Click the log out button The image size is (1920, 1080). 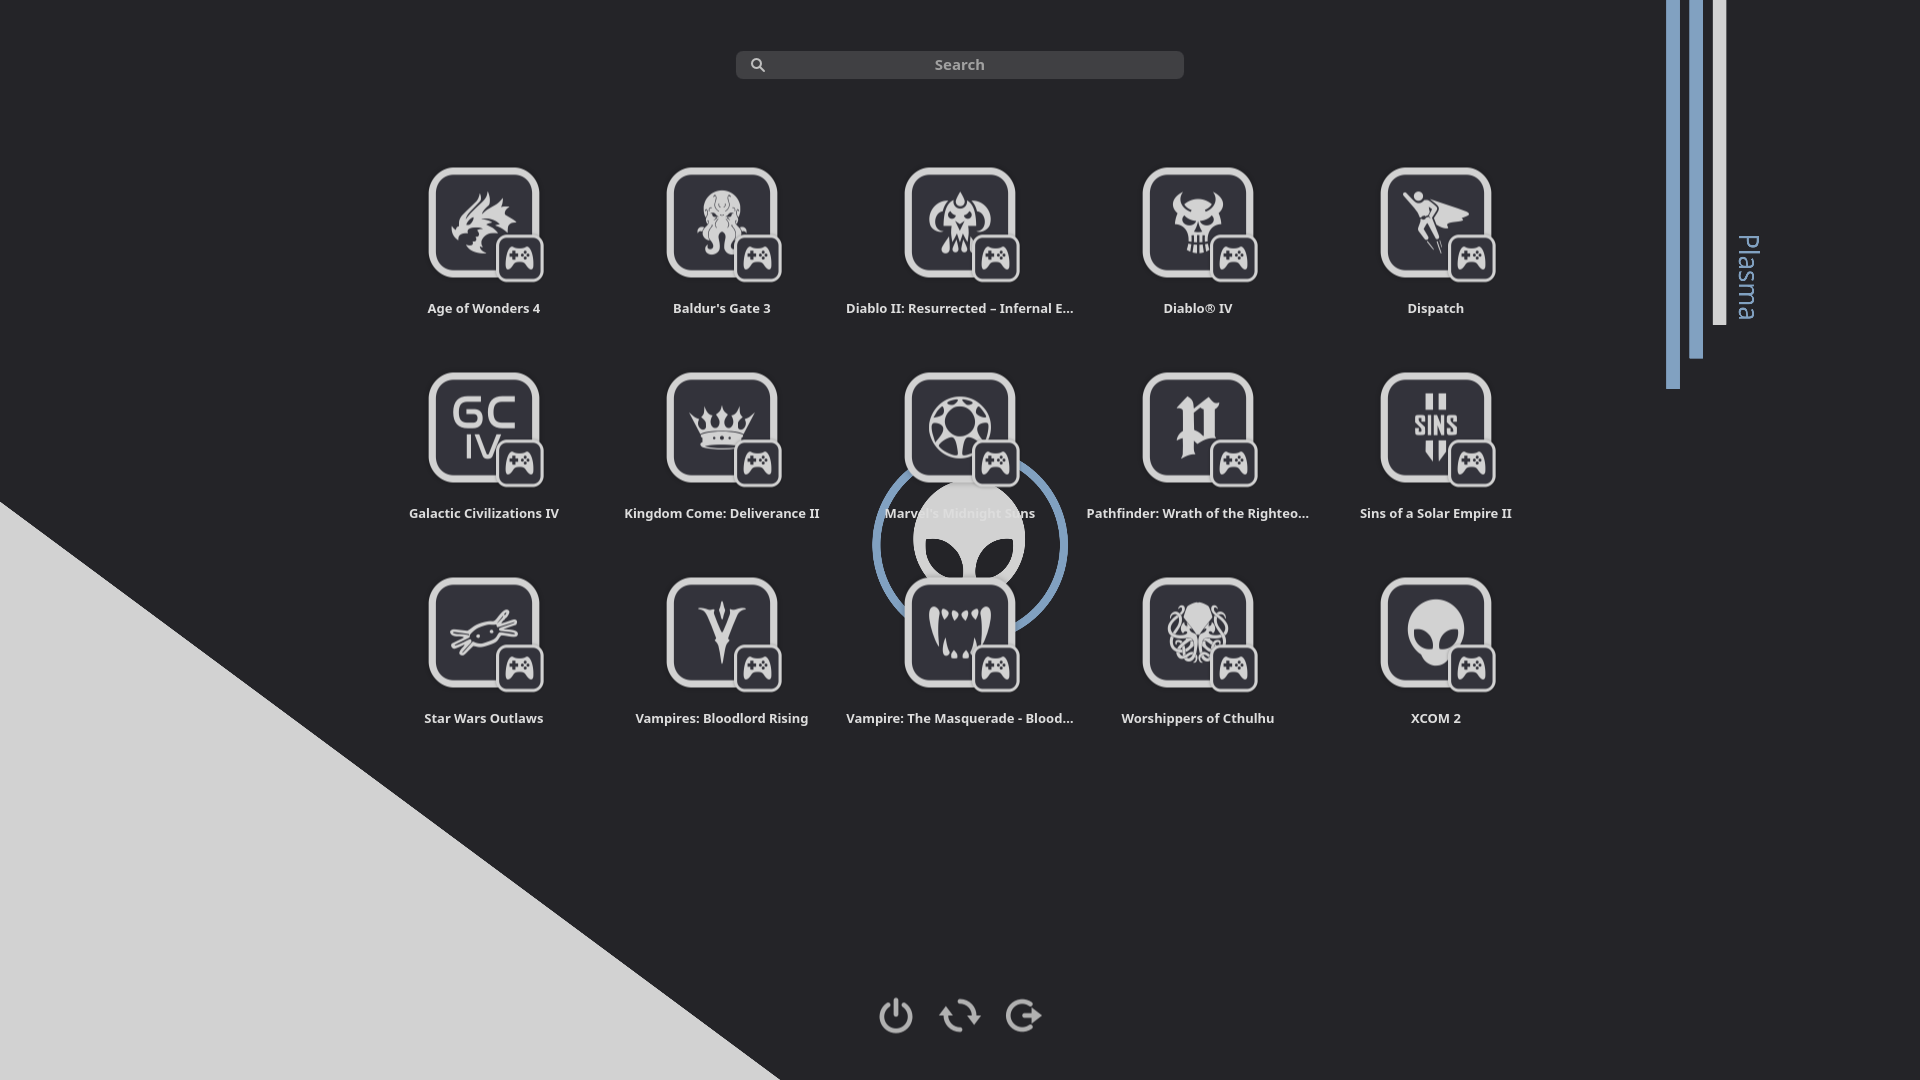coord(1023,1016)
